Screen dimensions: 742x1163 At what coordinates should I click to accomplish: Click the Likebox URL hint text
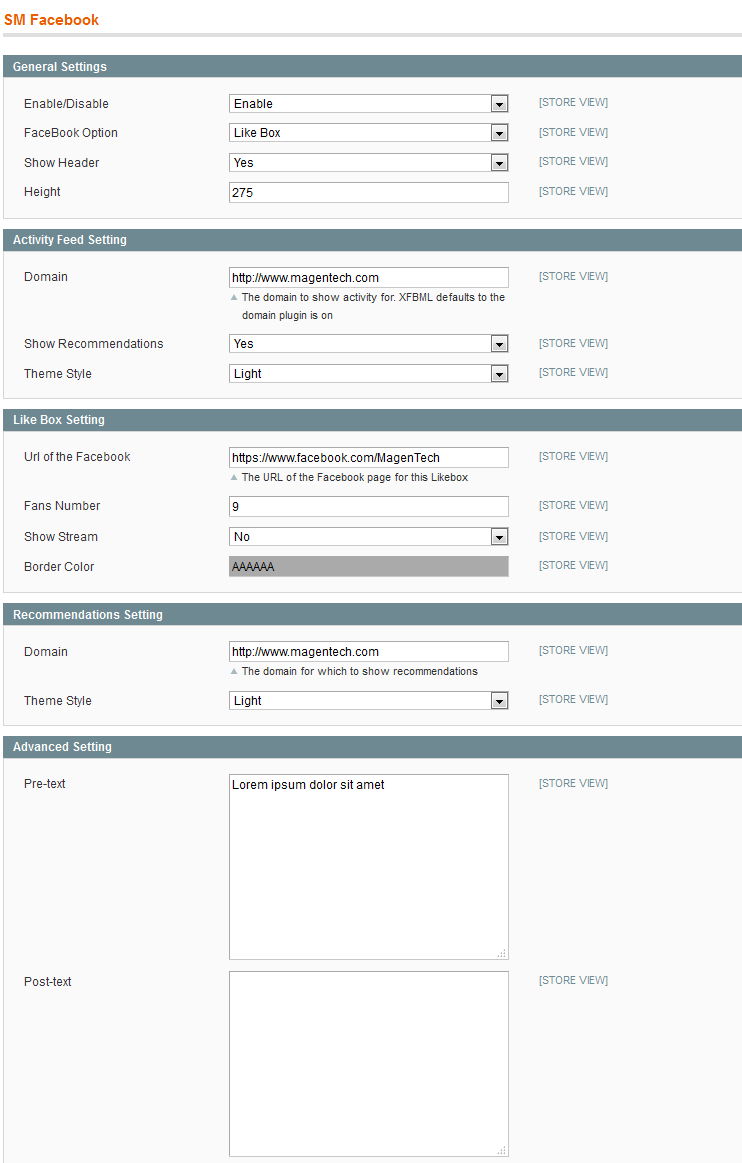(355, 477)
